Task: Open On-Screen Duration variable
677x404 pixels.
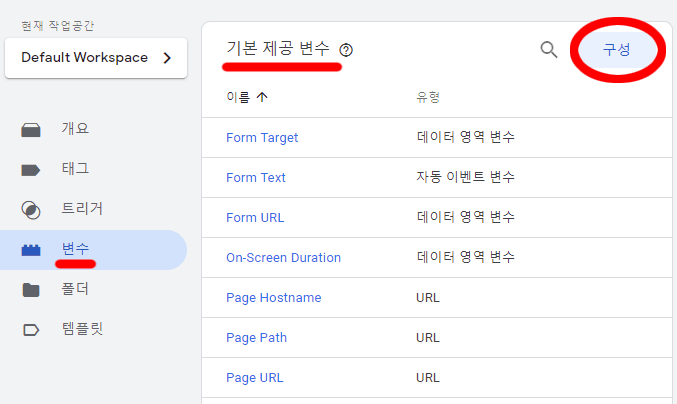Action: tap(283, 257)
